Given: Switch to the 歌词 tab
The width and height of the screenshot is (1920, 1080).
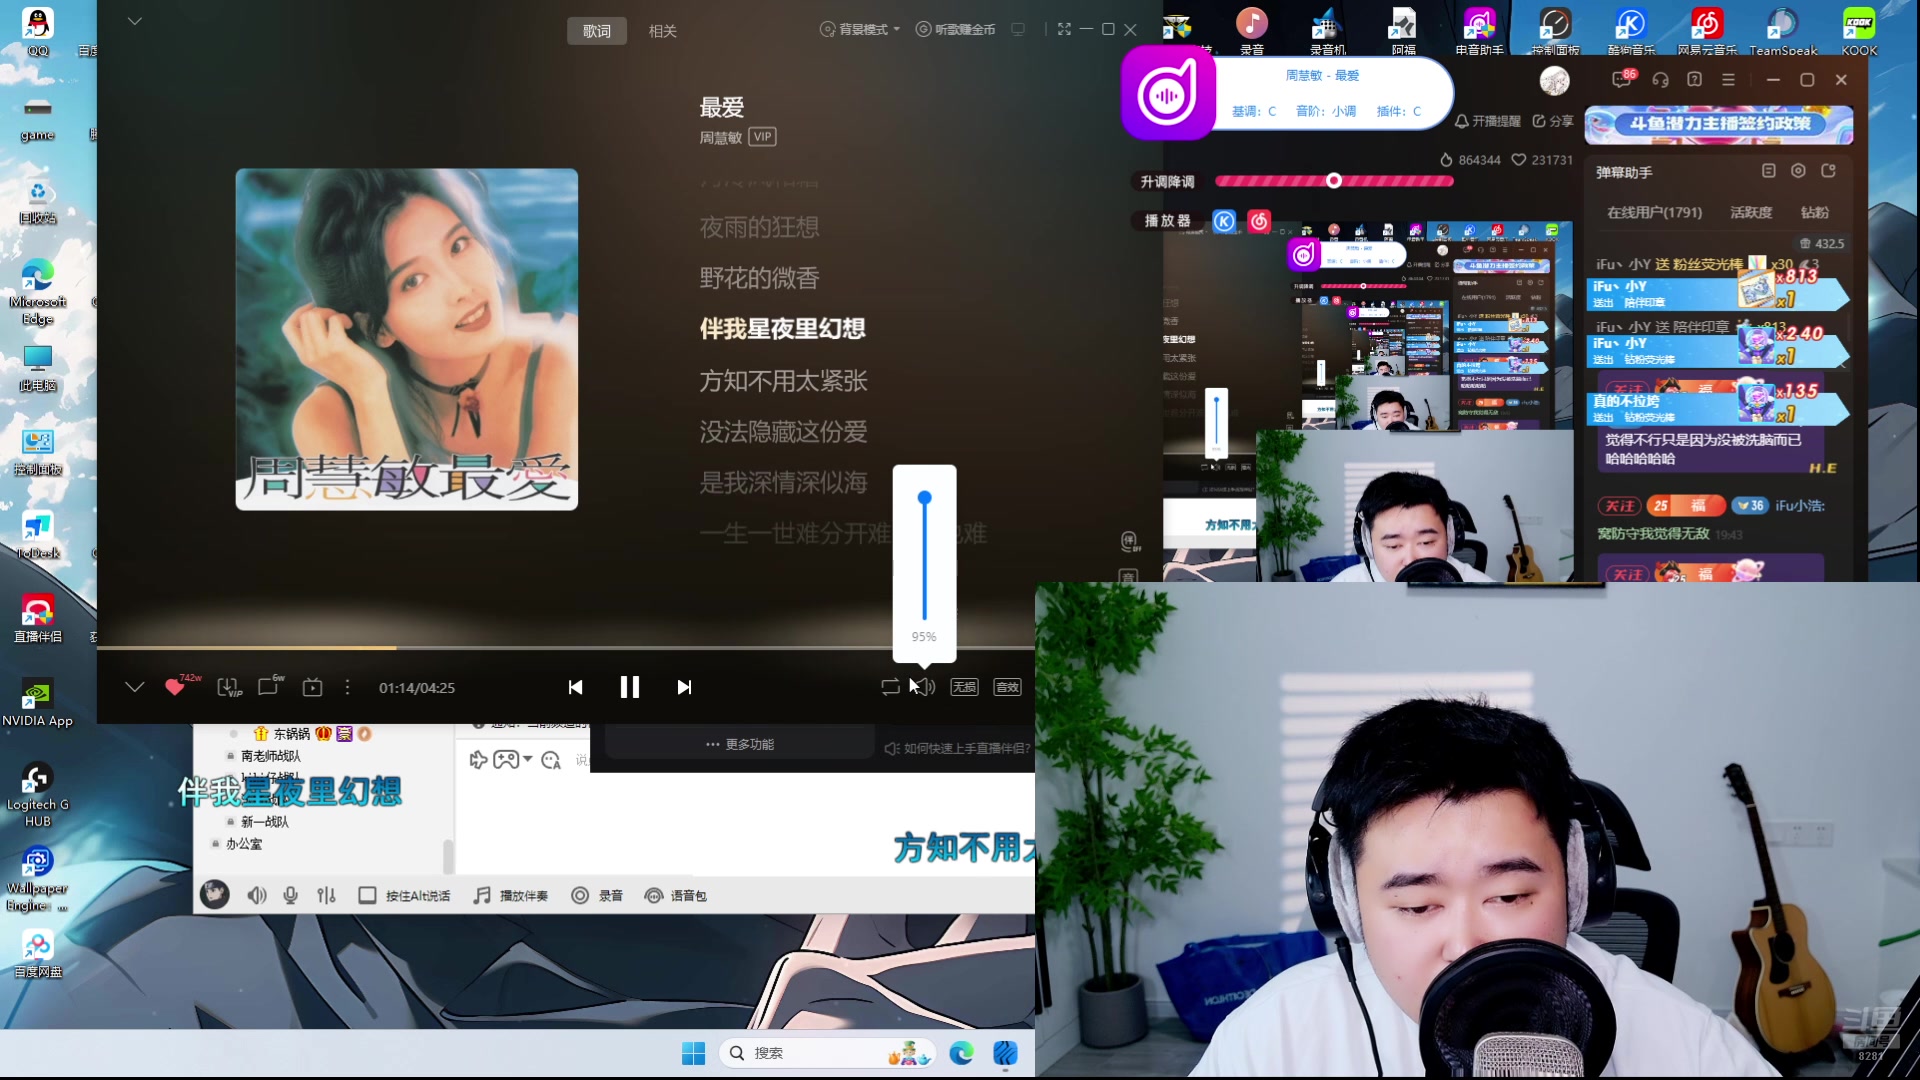Looking at the screenshot, I should [597, 31].
